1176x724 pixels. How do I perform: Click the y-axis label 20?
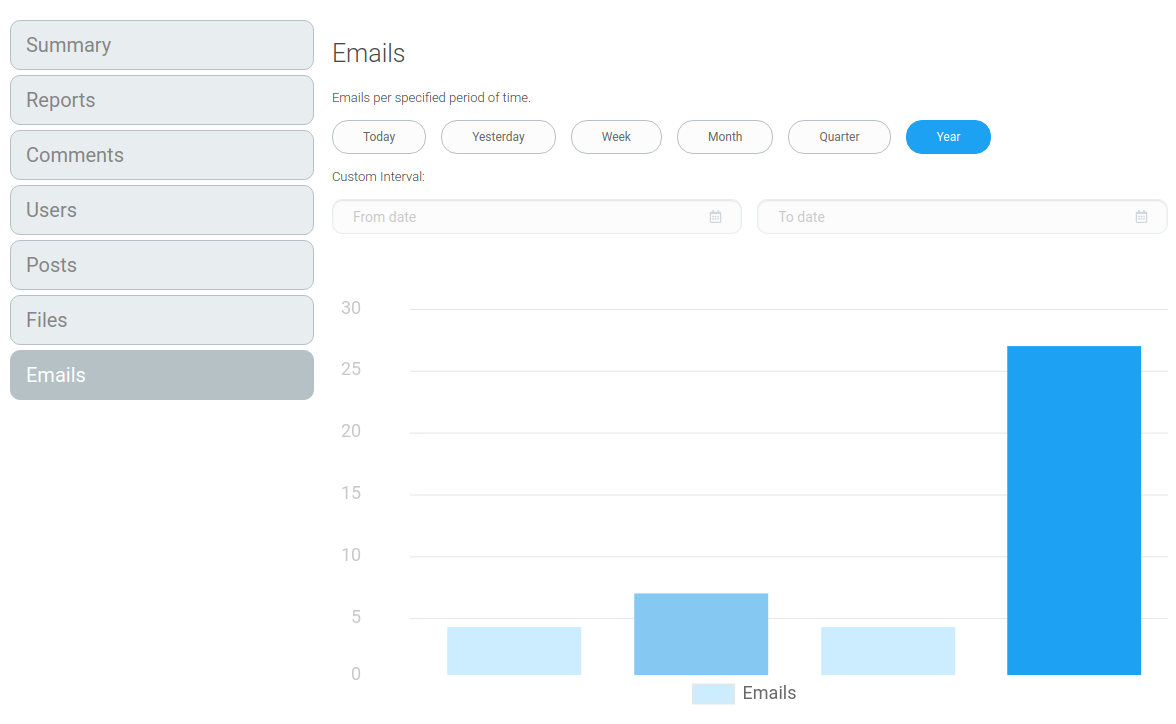click(x=351, y=431)
